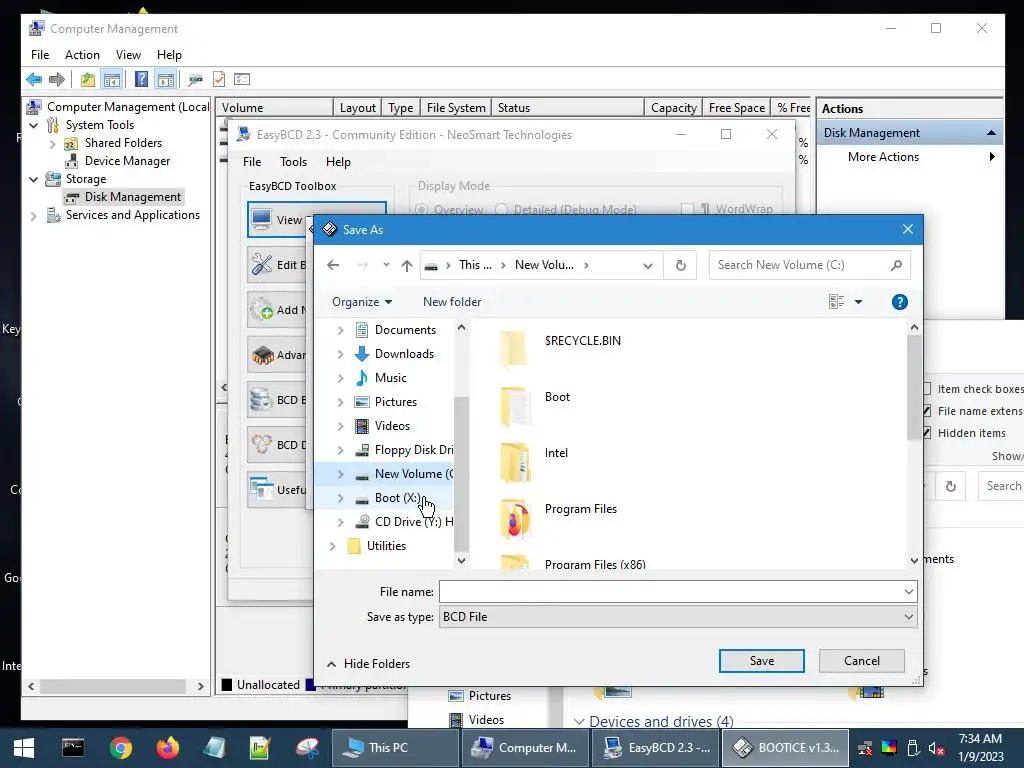Launch Chrome from the taskbar

point(121,748)
